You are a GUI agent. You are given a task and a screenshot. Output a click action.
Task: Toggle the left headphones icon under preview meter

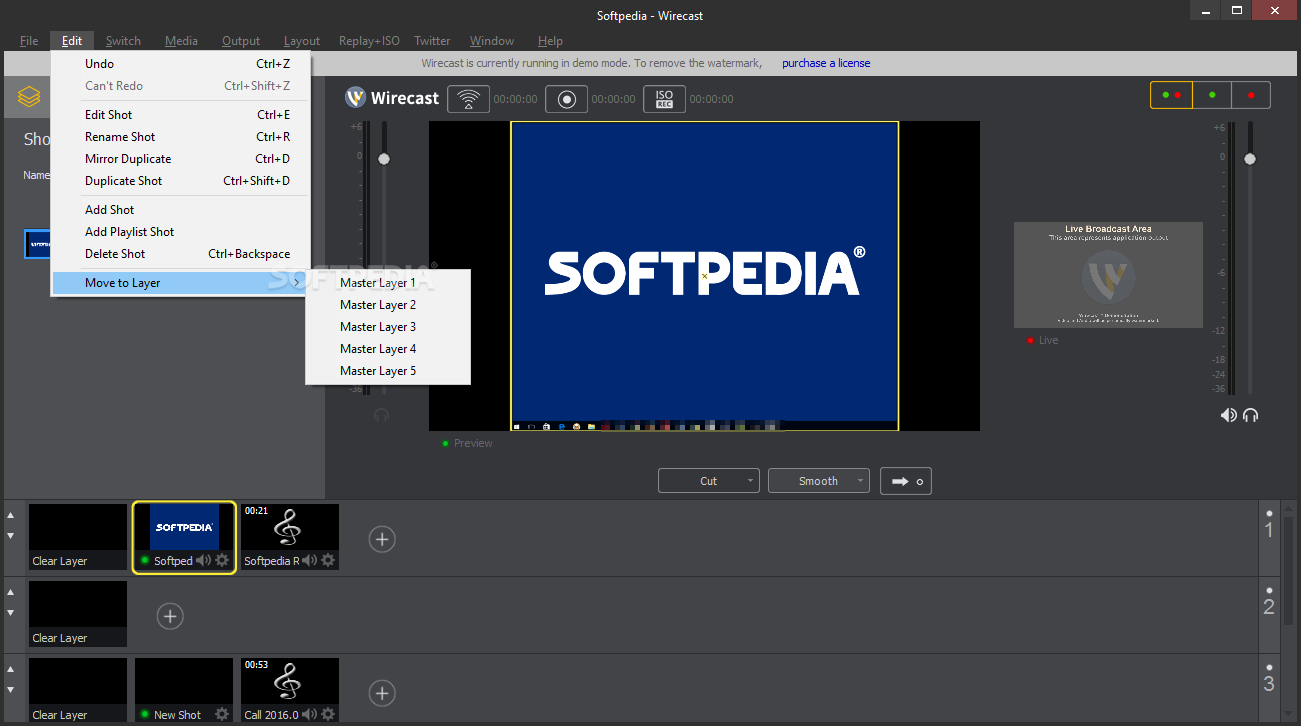click(x=381, y=415)
